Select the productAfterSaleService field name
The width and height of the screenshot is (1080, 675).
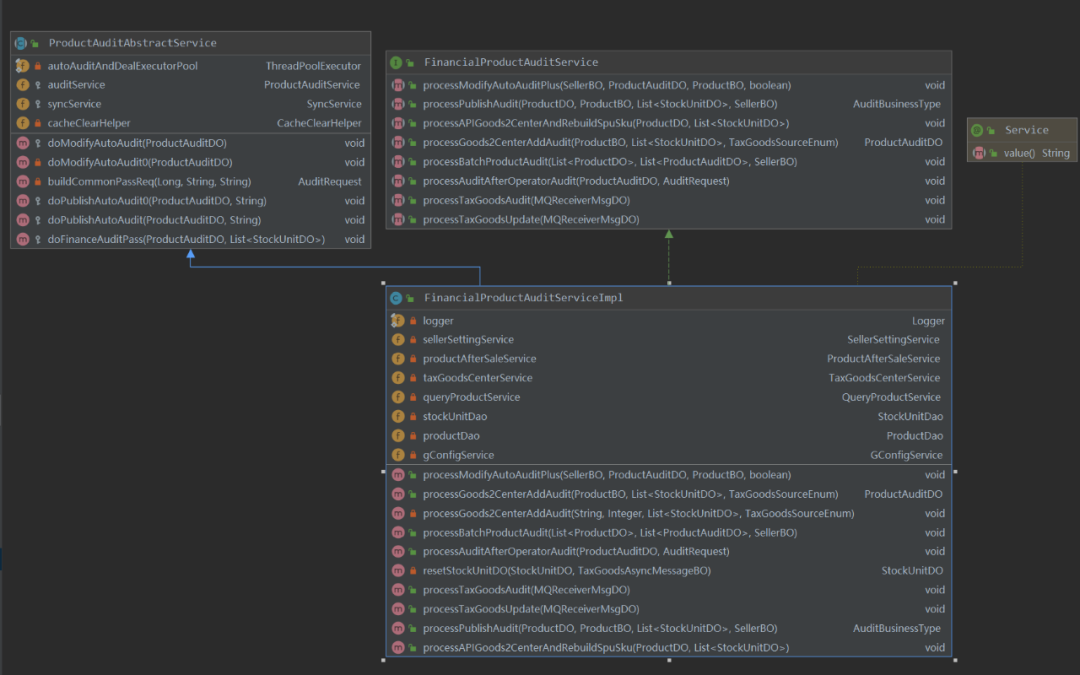[x=479, y=359]
